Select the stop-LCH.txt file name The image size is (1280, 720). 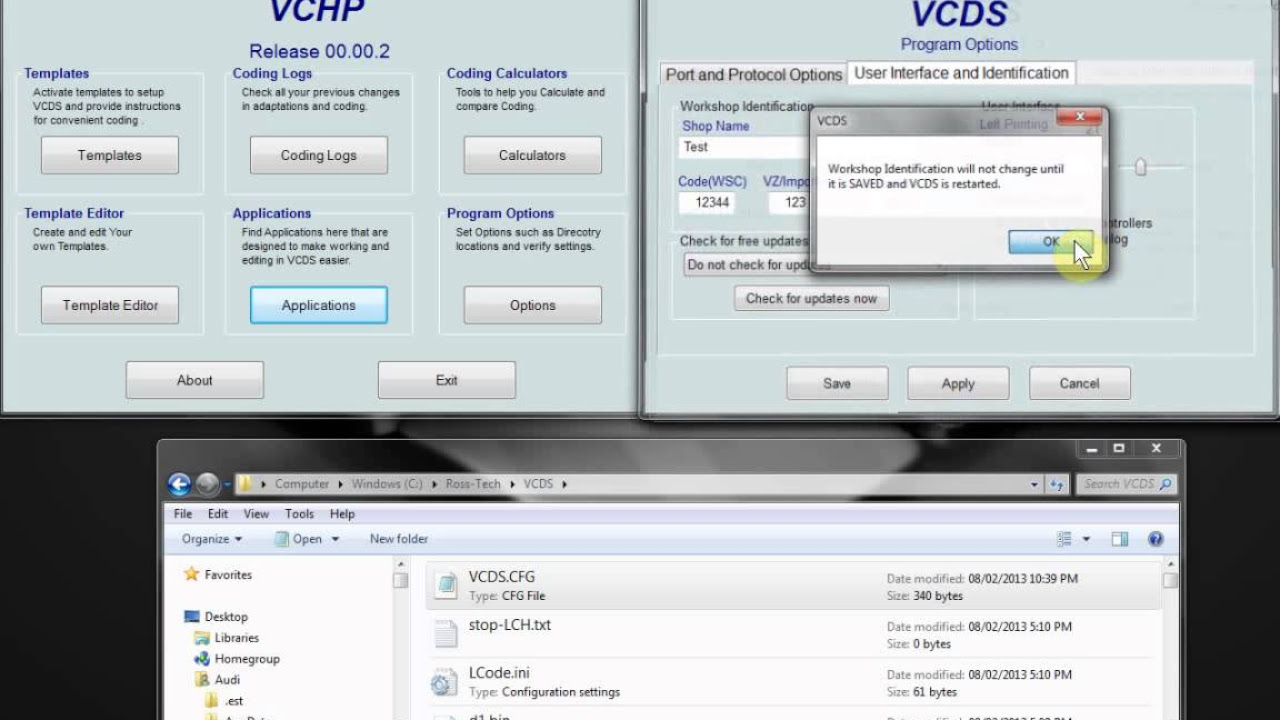tap(510, 625)
